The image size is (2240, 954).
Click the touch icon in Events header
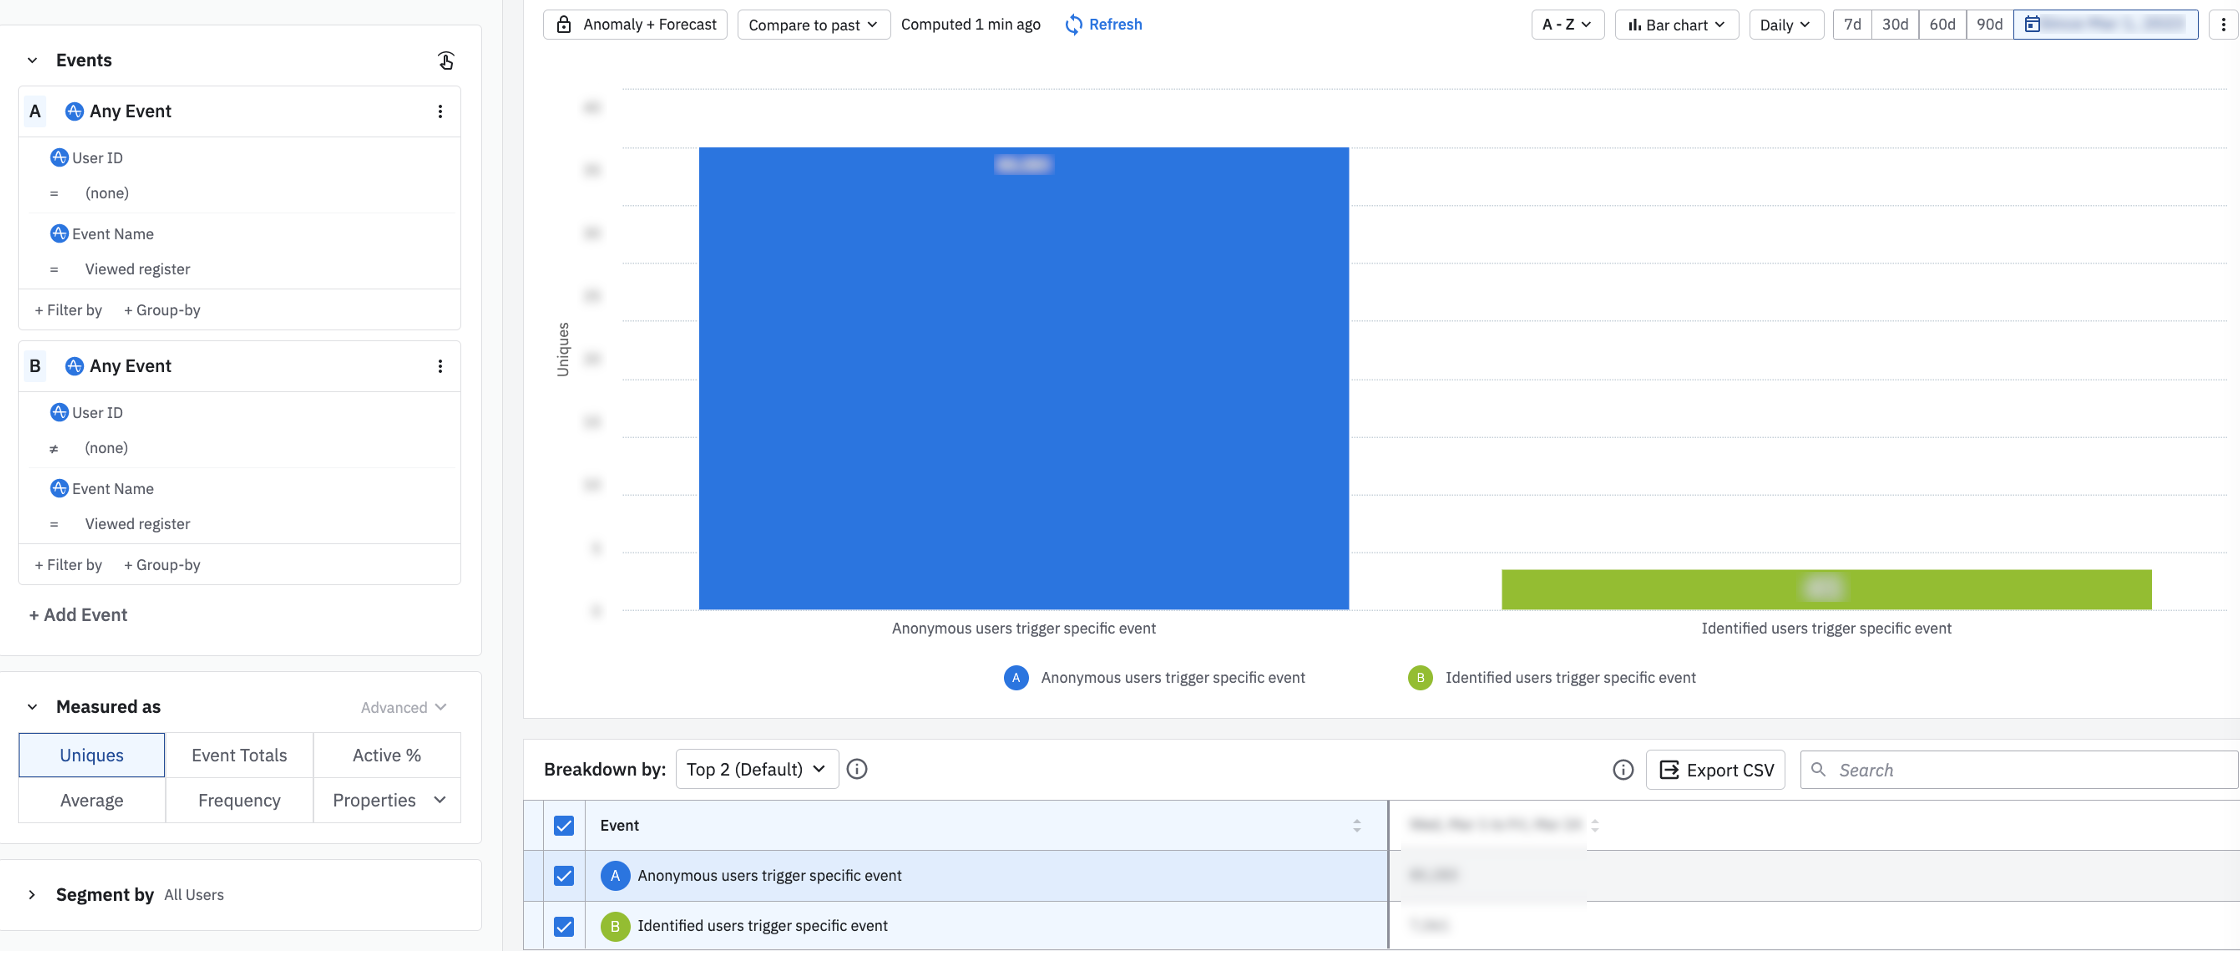(x=446, y=60)
